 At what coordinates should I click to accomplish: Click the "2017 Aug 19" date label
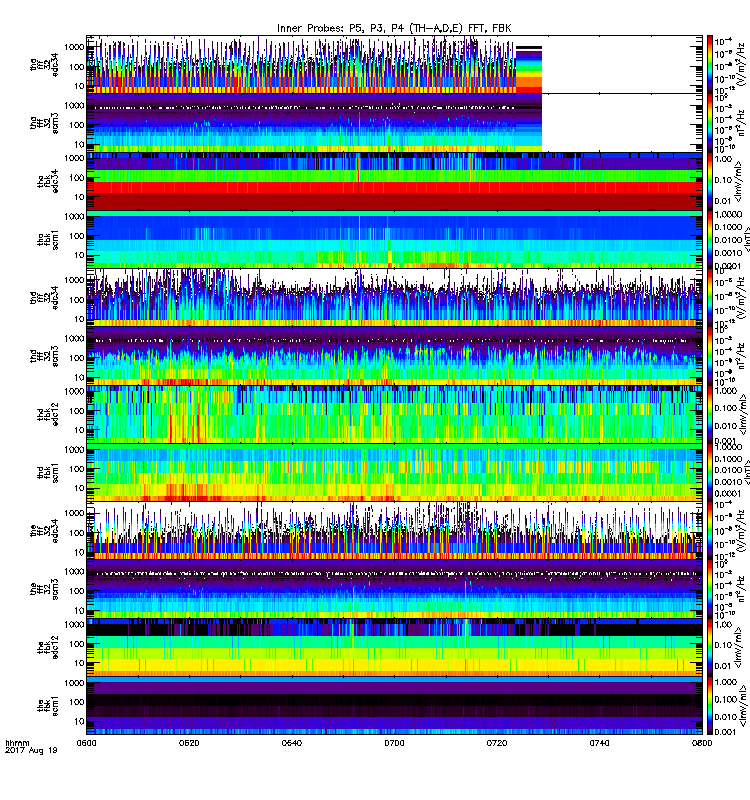point(31,751)
